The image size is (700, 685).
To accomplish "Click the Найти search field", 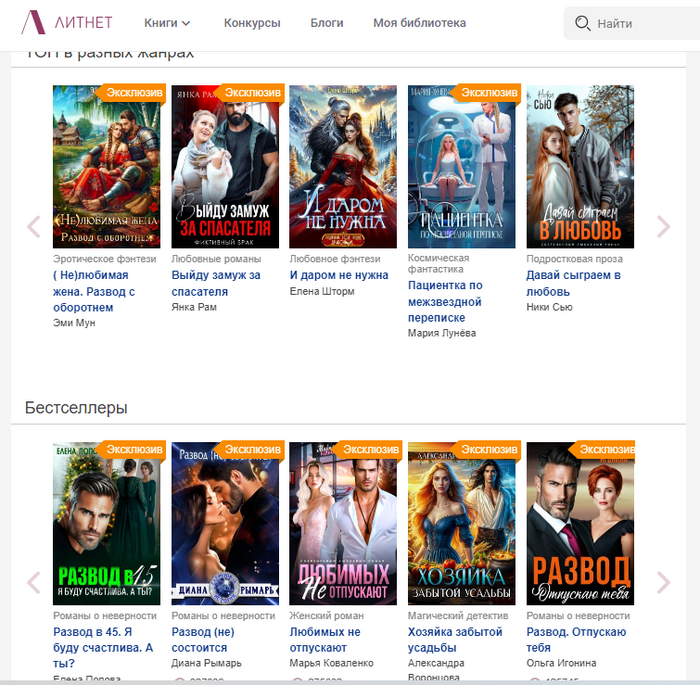I will tap(632, 23).
